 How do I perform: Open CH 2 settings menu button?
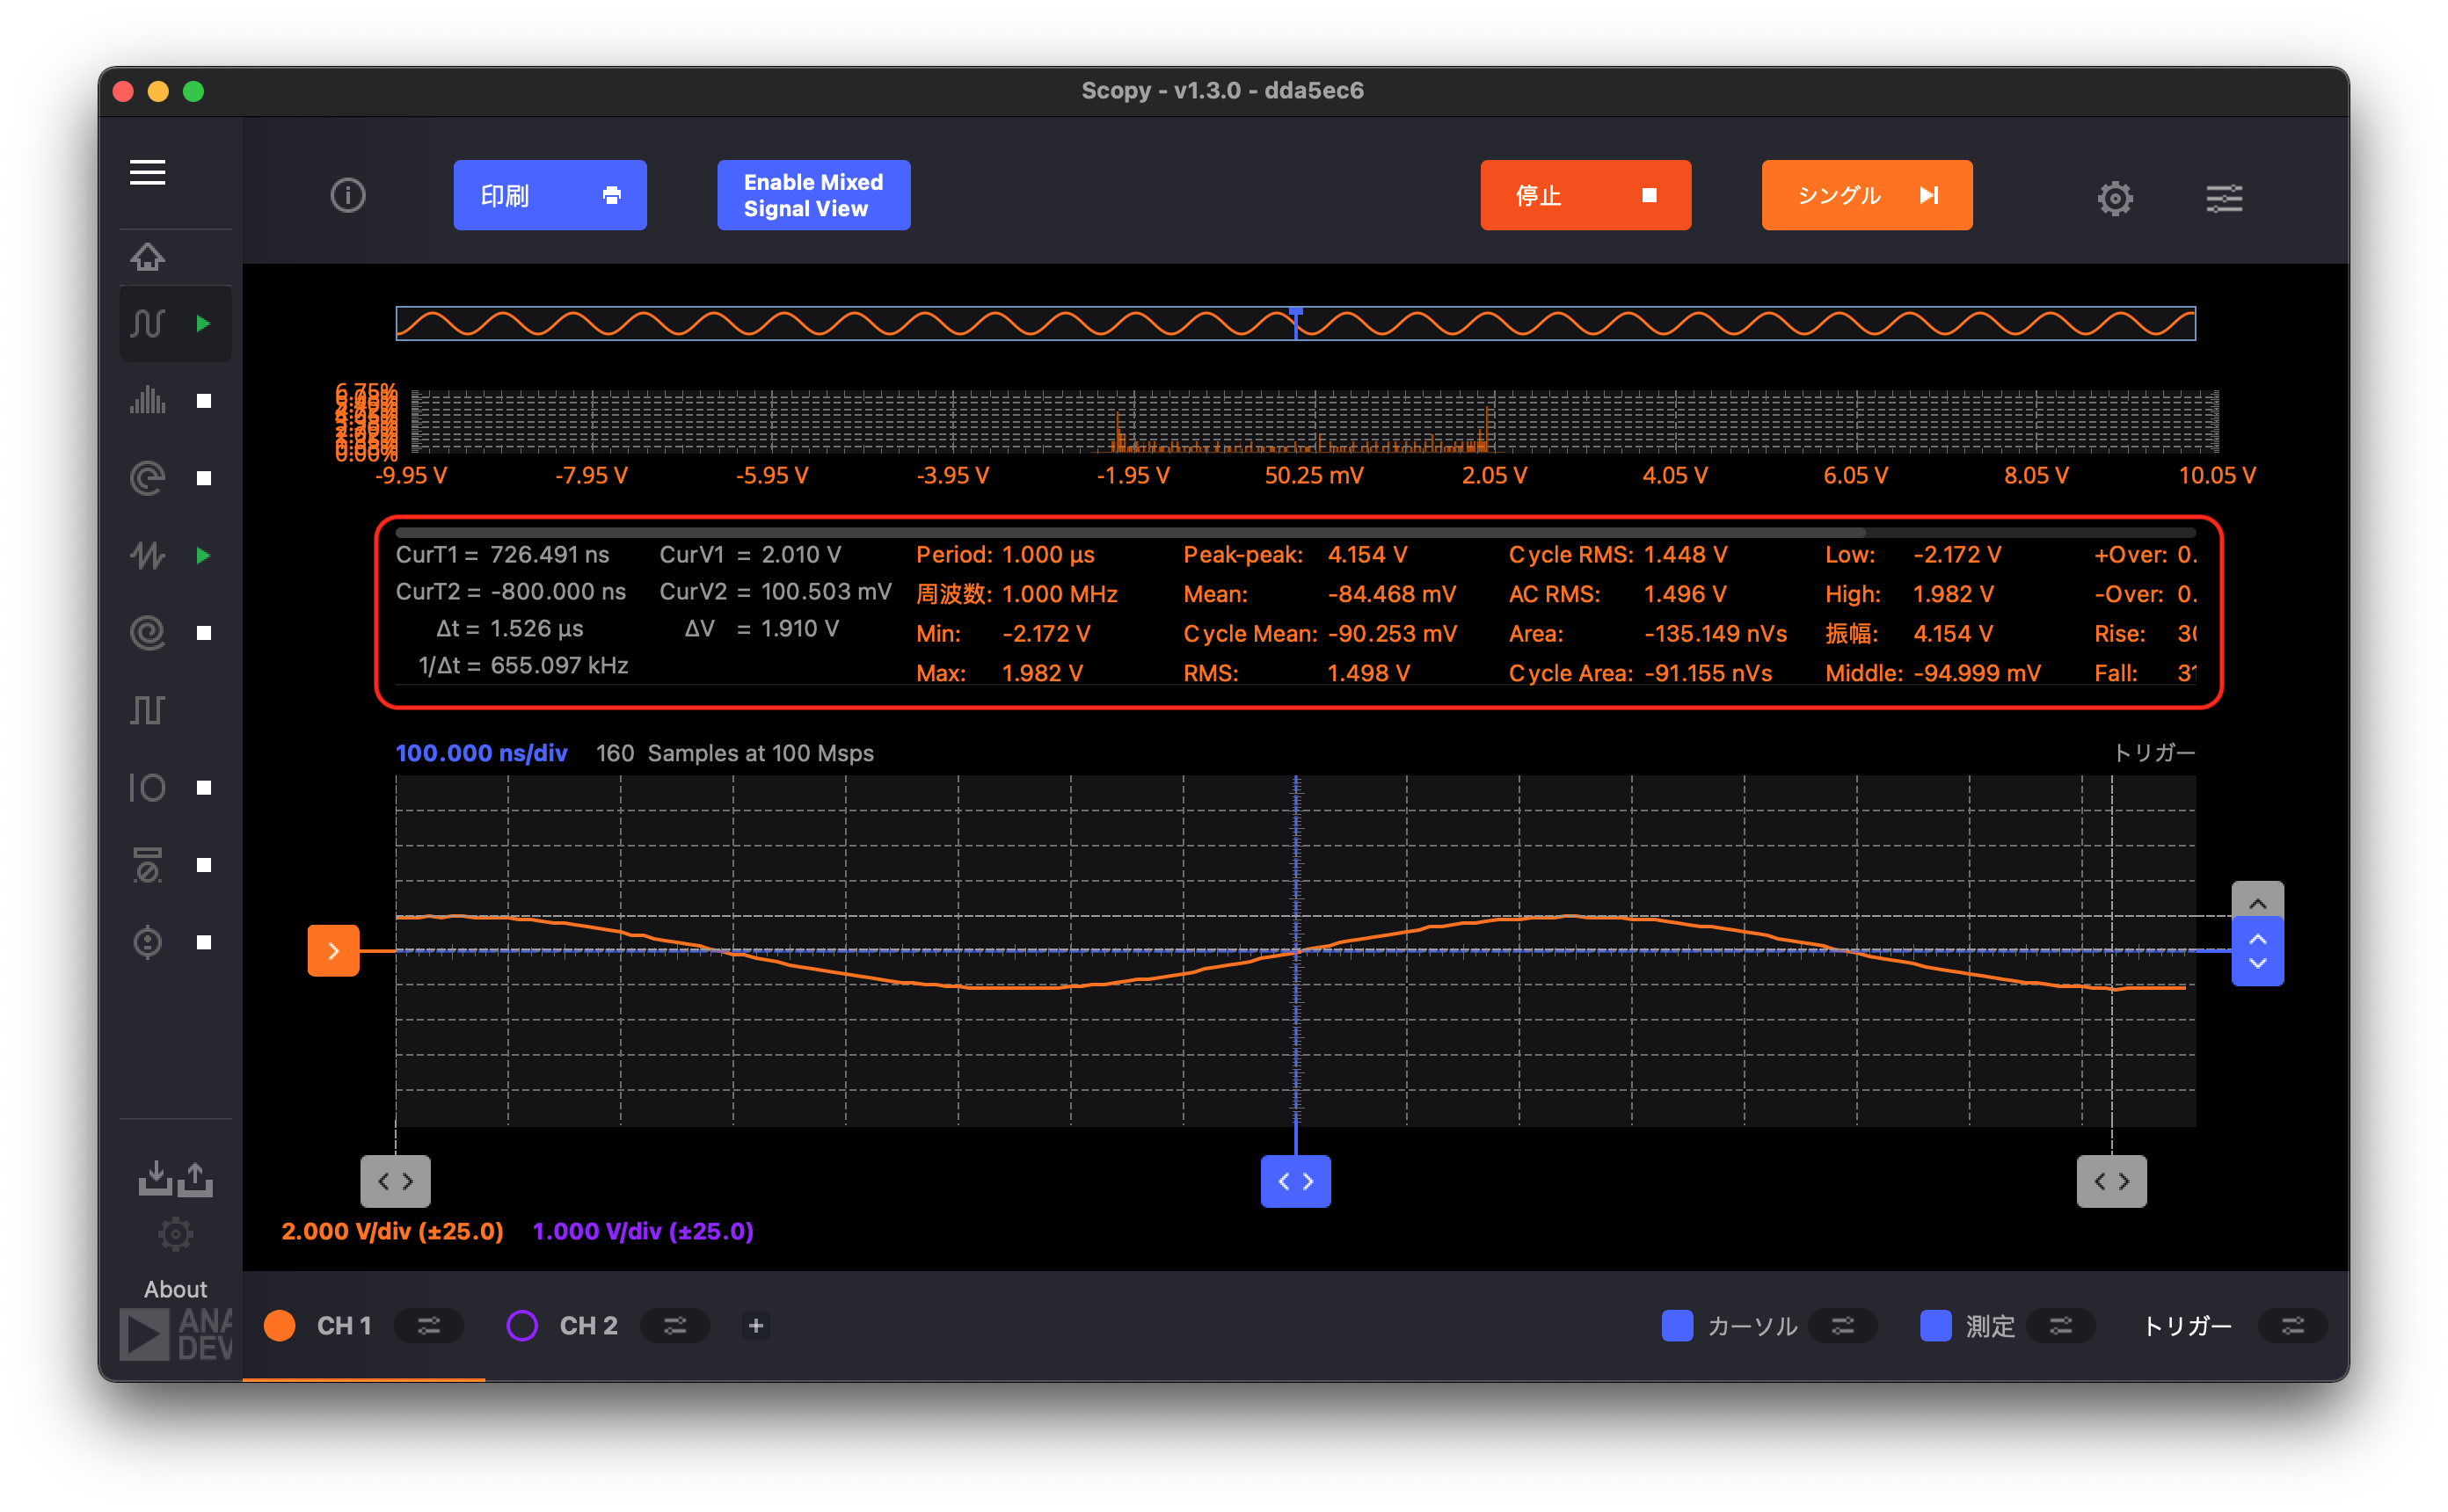(675, 1325)
